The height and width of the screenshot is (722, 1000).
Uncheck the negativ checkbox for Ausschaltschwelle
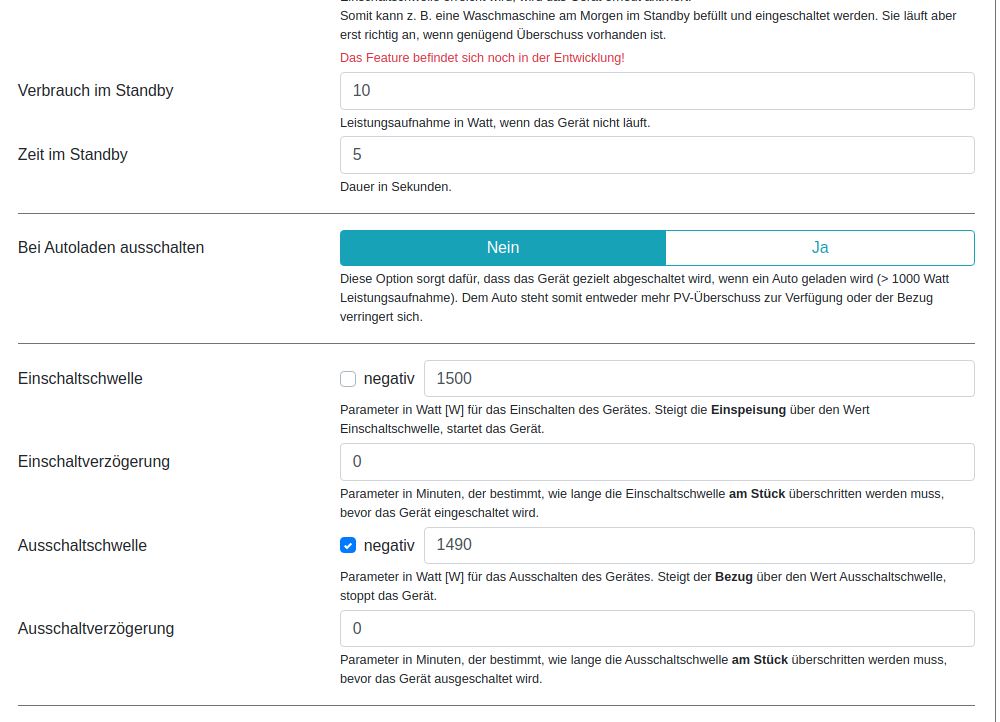(348, 546)
